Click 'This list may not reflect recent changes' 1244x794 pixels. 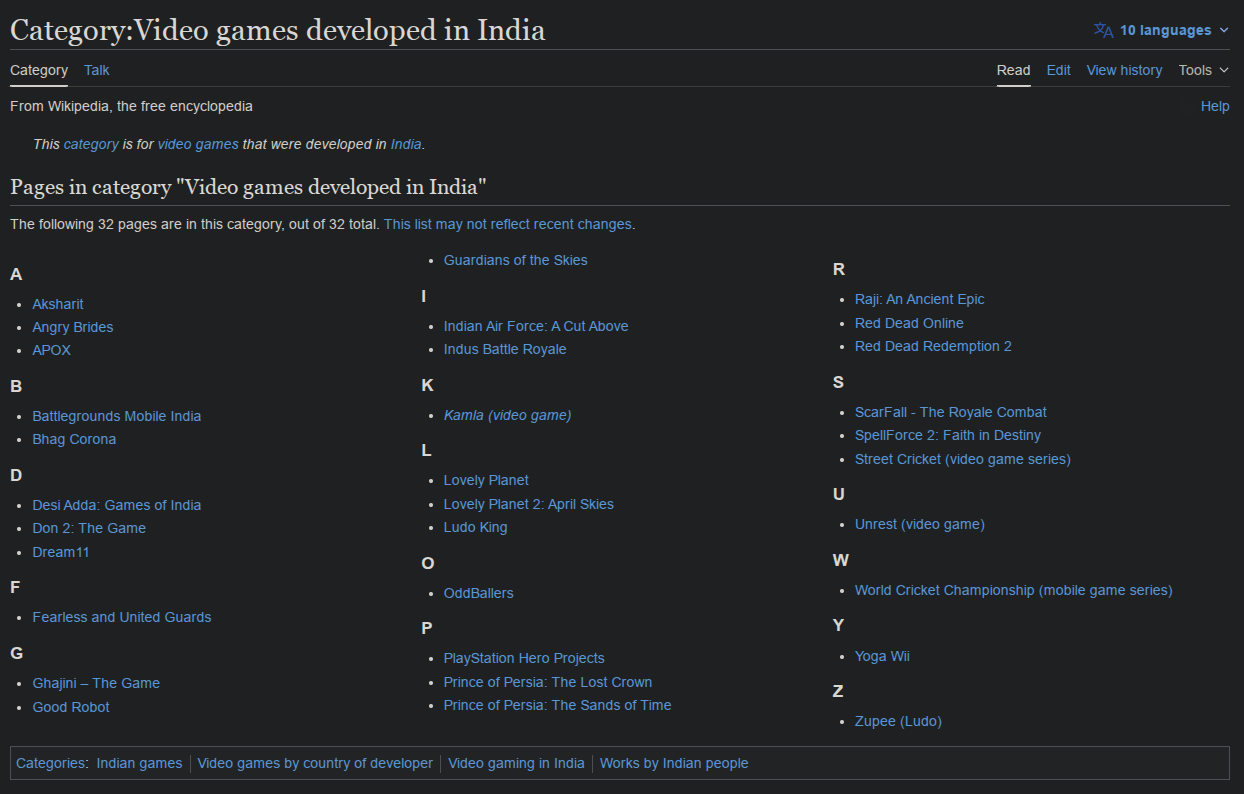coord(508,224)
